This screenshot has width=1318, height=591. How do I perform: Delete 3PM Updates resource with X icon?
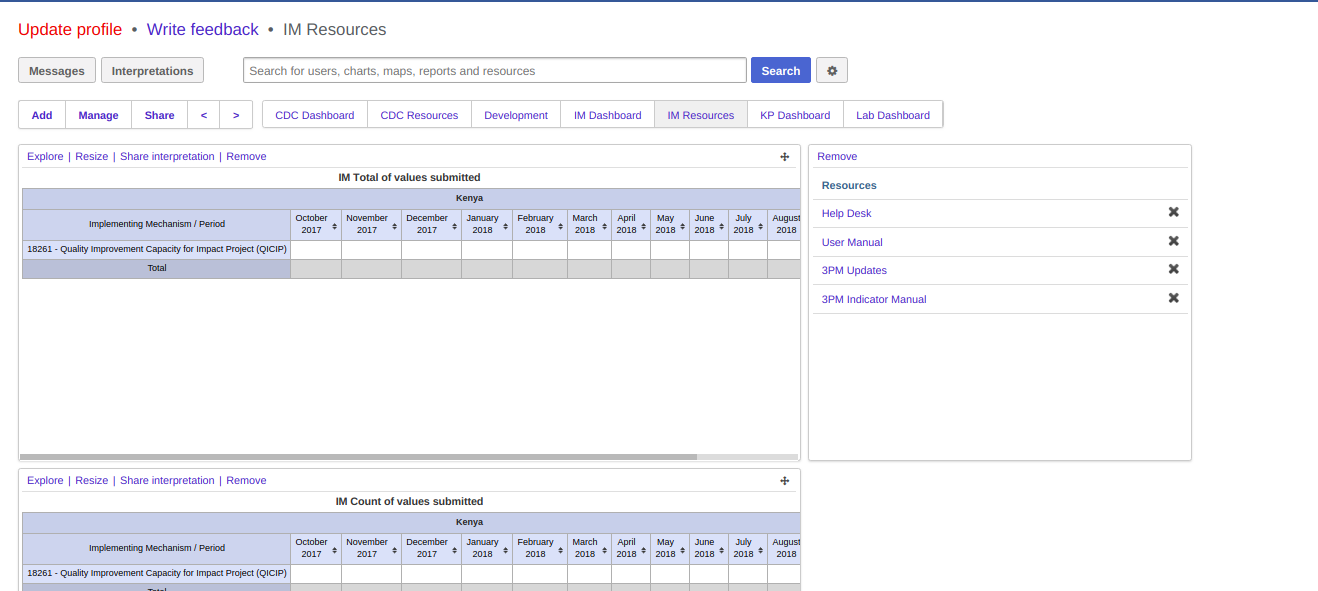pos(1174,269)
